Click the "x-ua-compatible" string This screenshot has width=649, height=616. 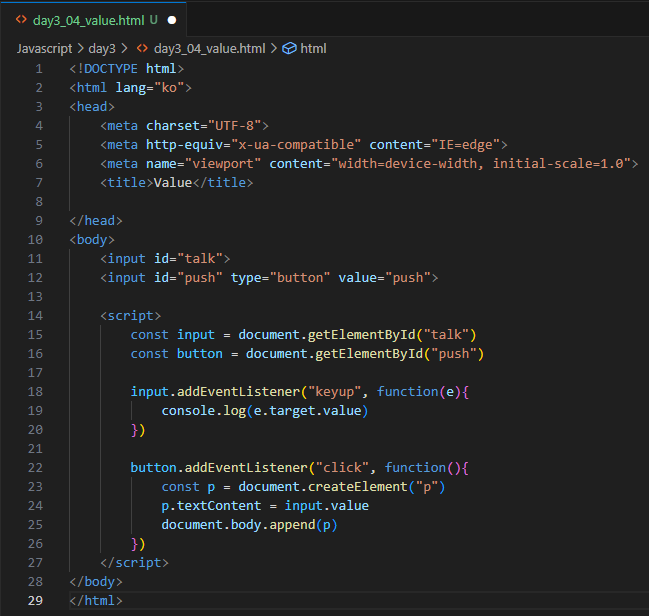tap(296, 144)
